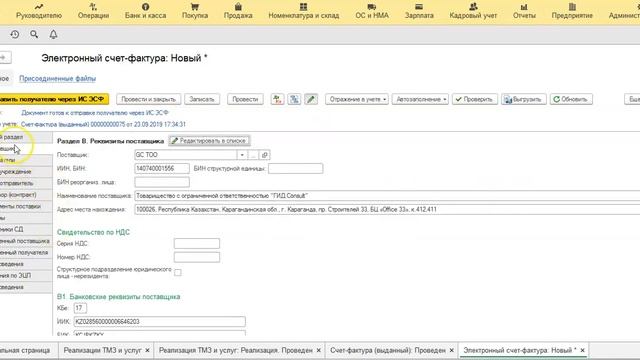Click Провести и закрыть button

pyautogui.click(x=148, y=99)
